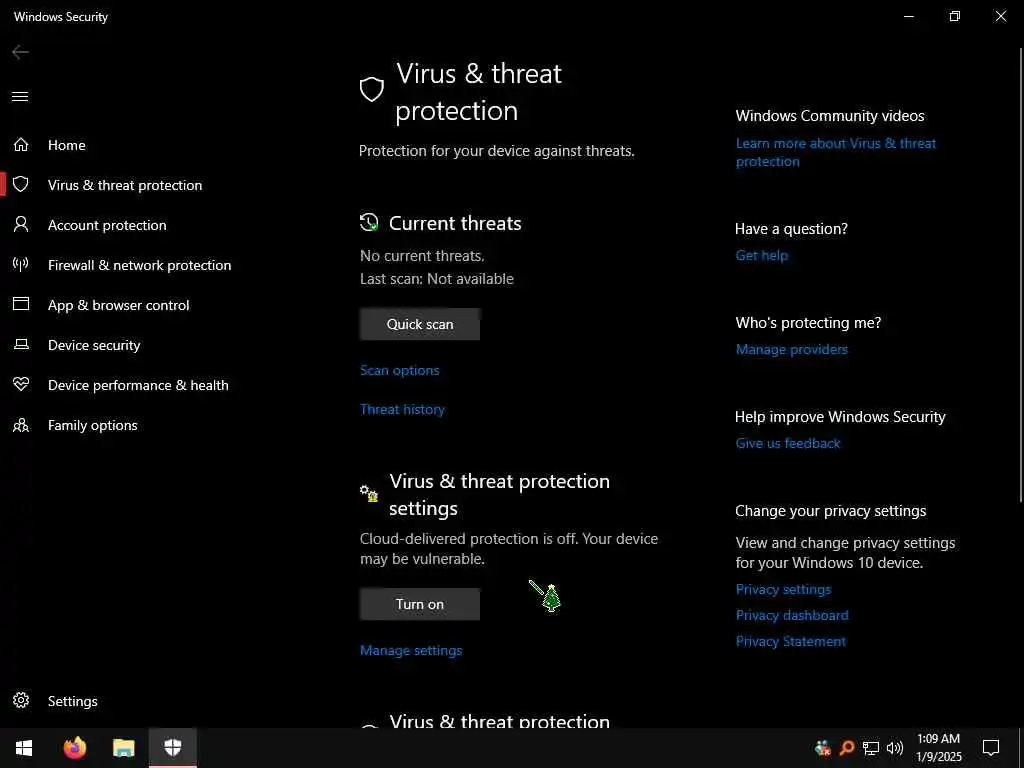1024x768 pixels.
Task: Open Device performance & health
Action: [138, 385]
